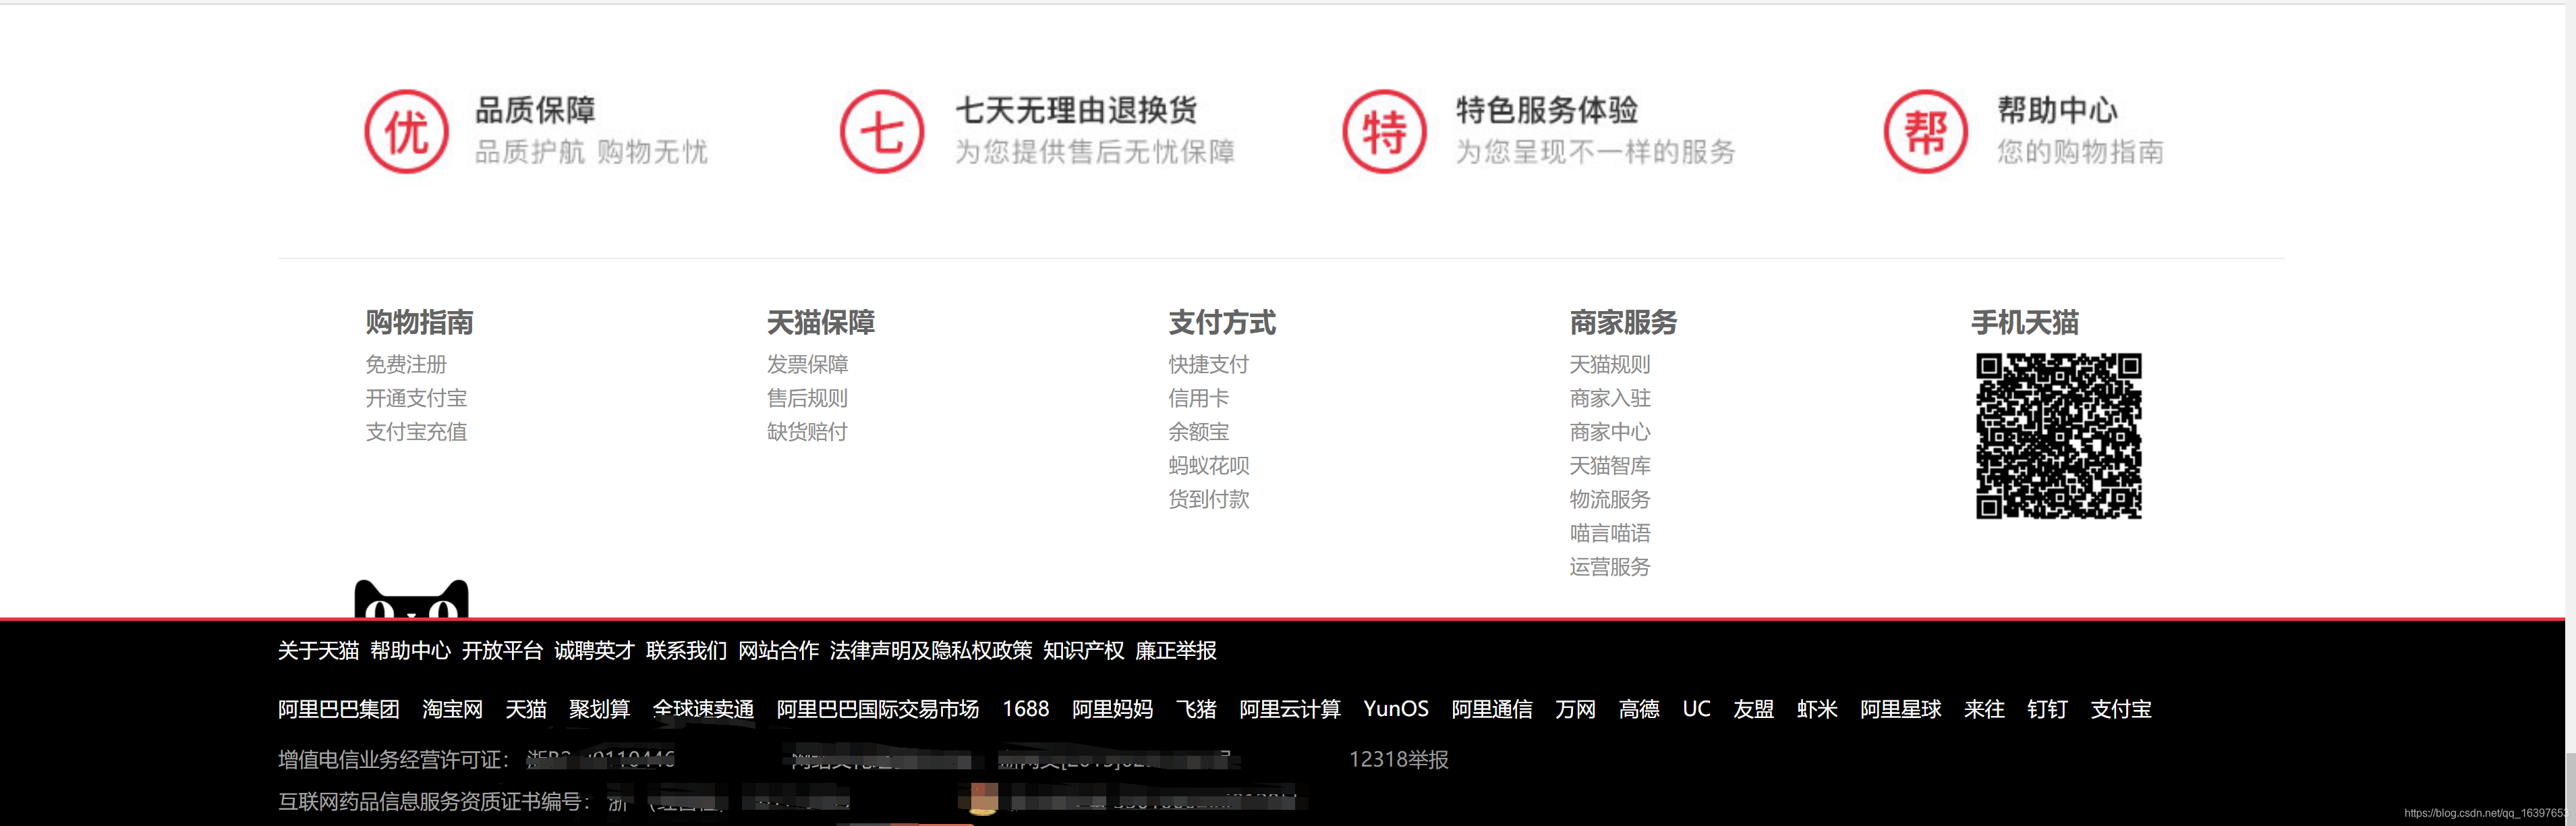Go to 淘宝网 link
The image size is (2576, 826).
click(x=452, y=709)
